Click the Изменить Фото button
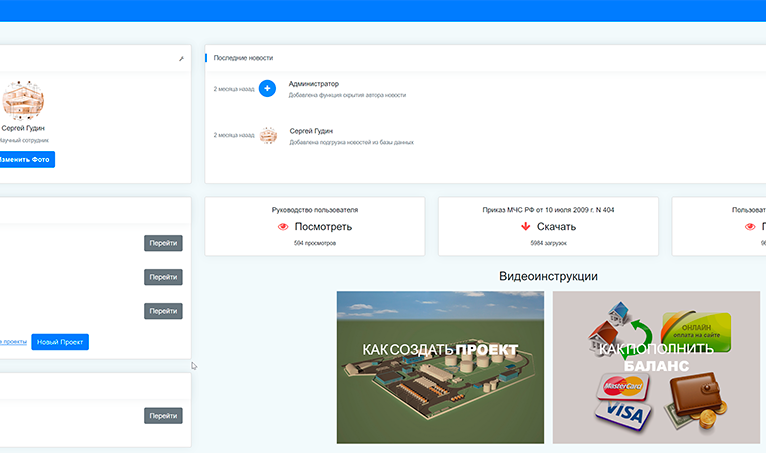This screenshot has width=766, height=453. [x=26, y=159]
